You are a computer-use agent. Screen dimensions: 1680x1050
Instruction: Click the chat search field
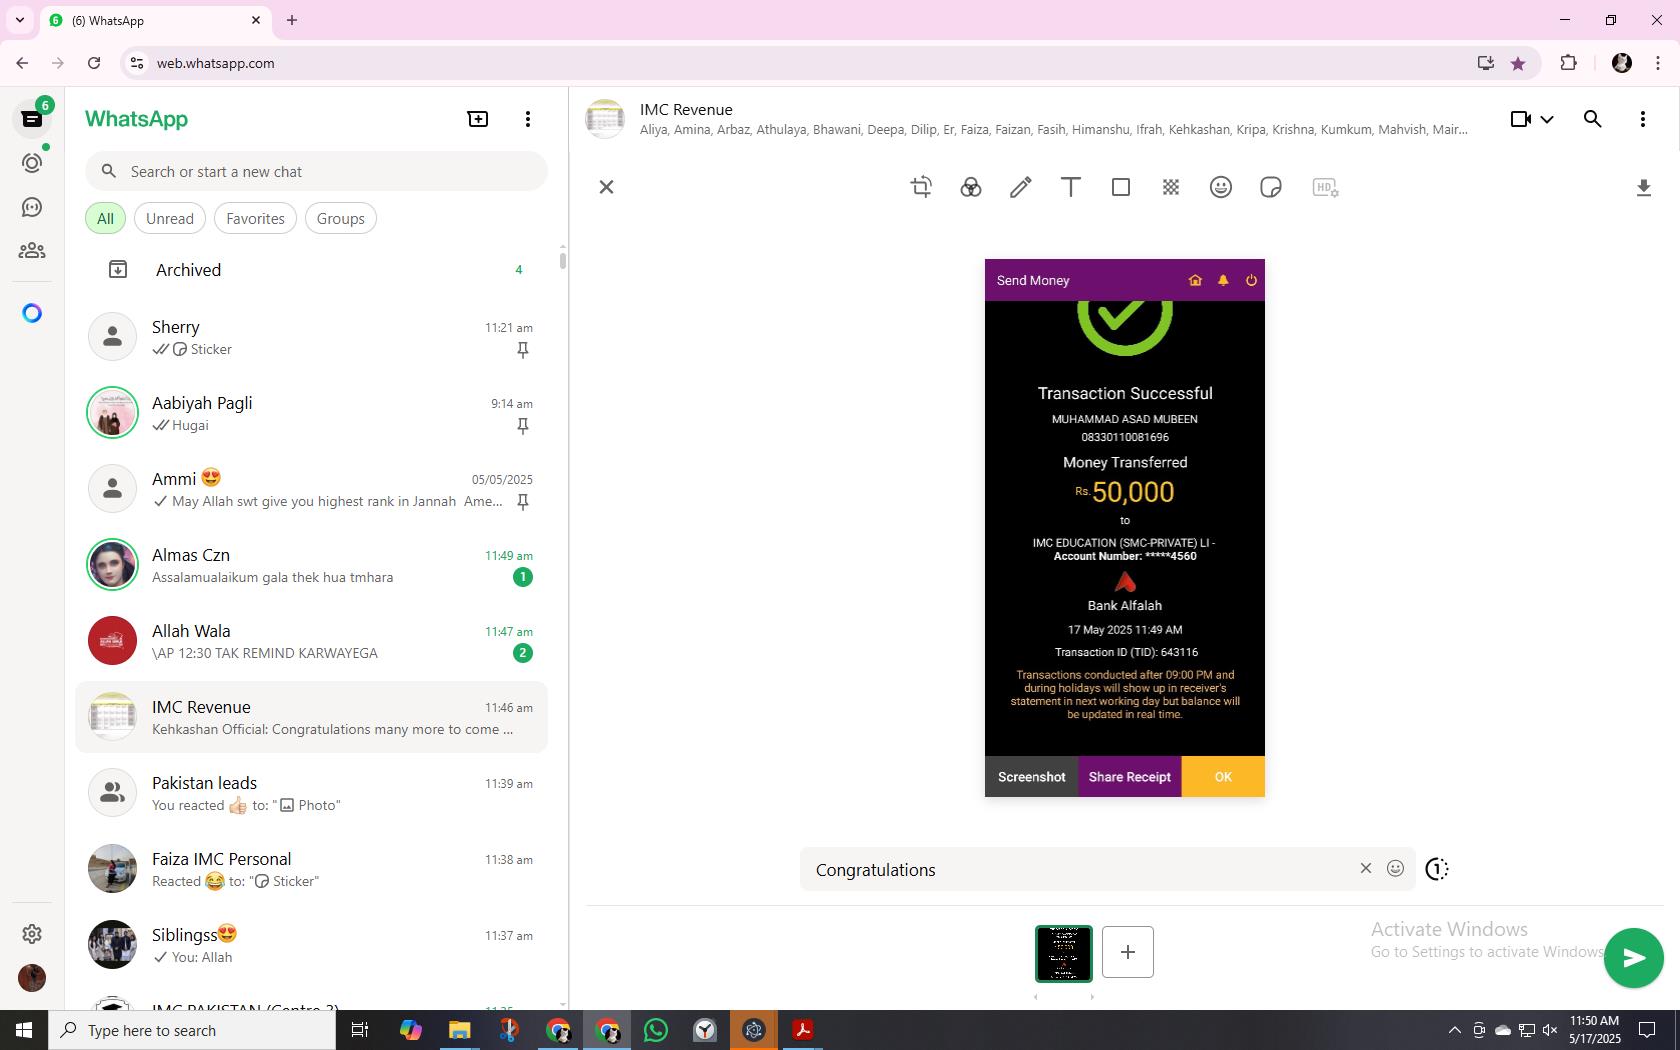tap(316, 171)
